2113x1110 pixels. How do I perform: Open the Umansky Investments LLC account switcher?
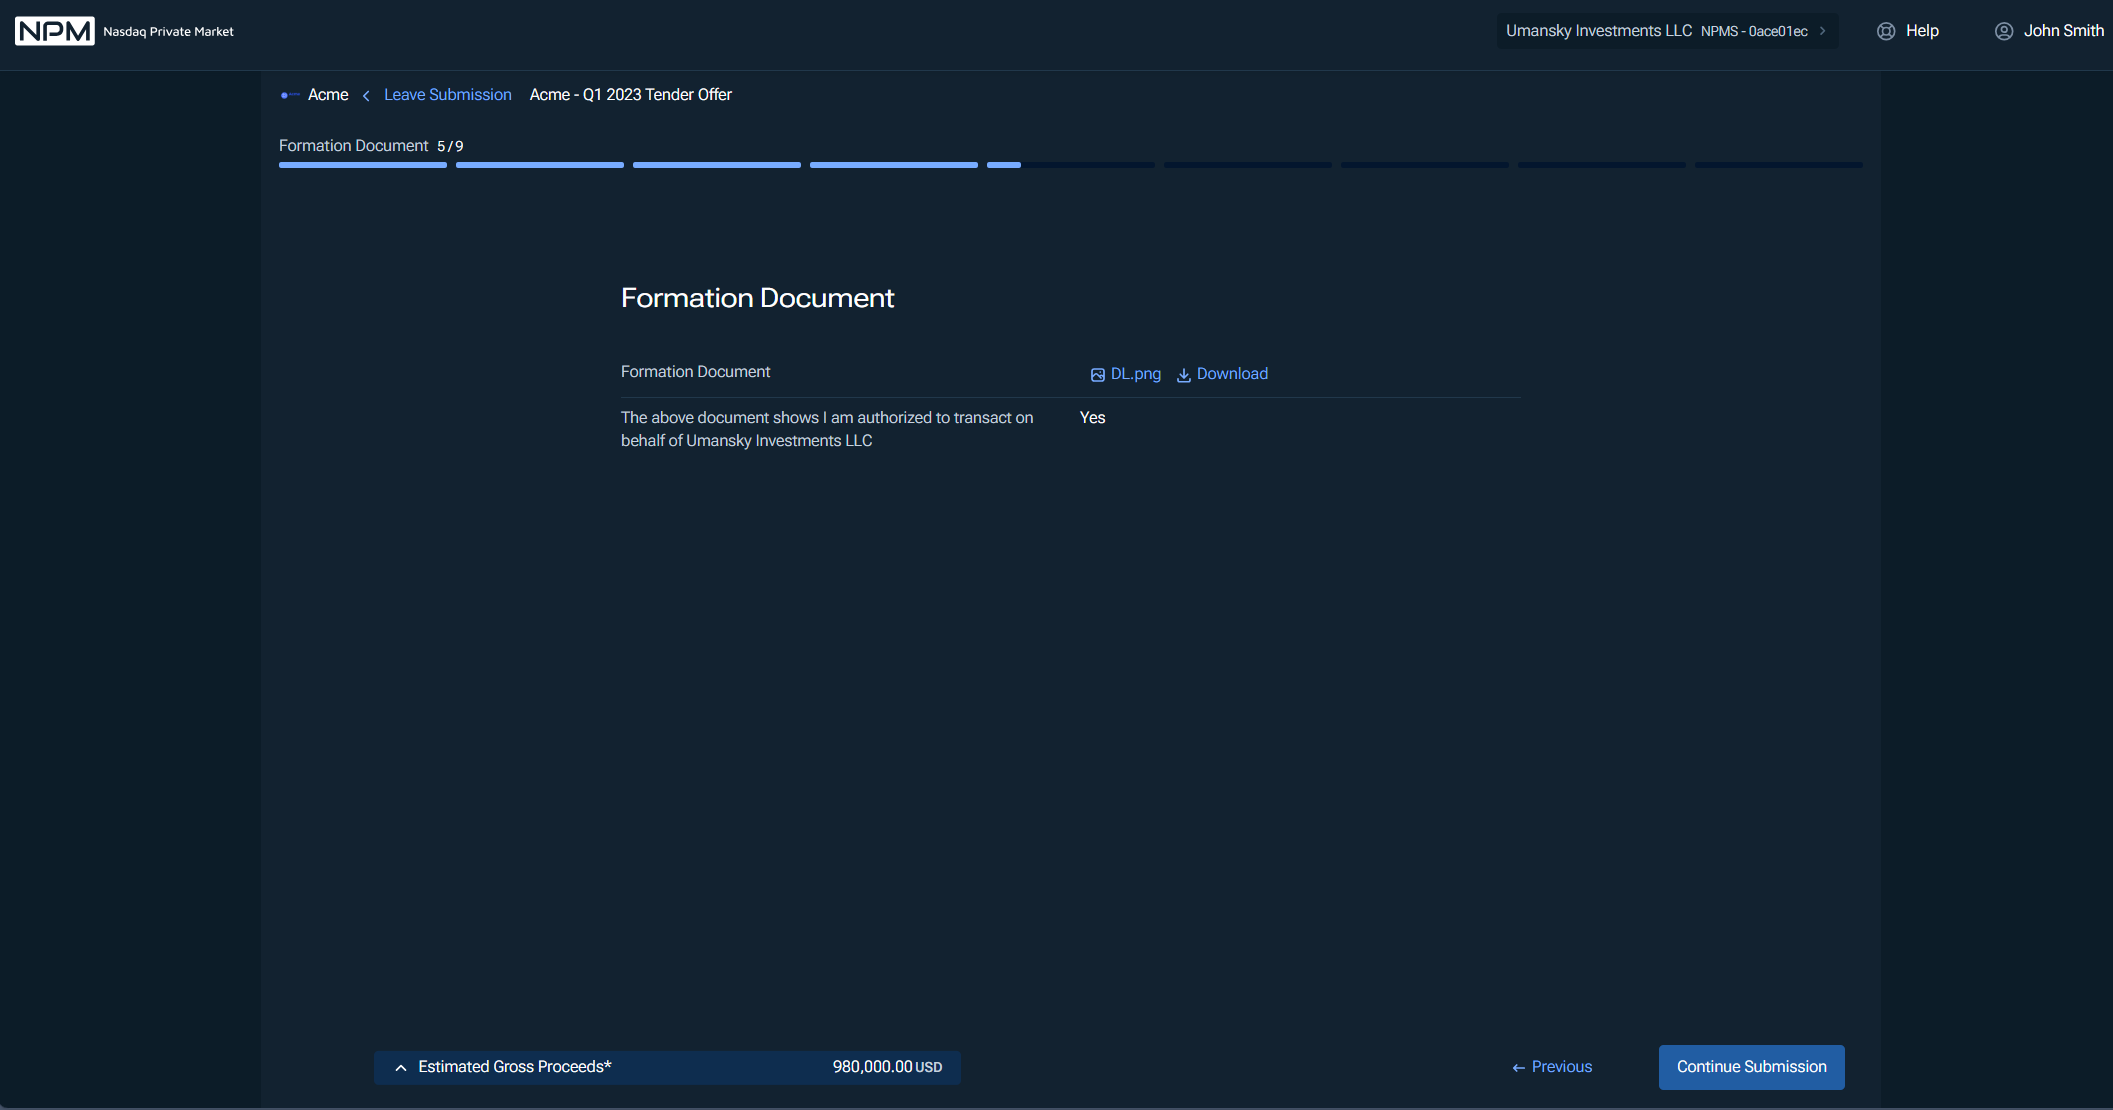pyautogui.click(x=1667, y=31)
